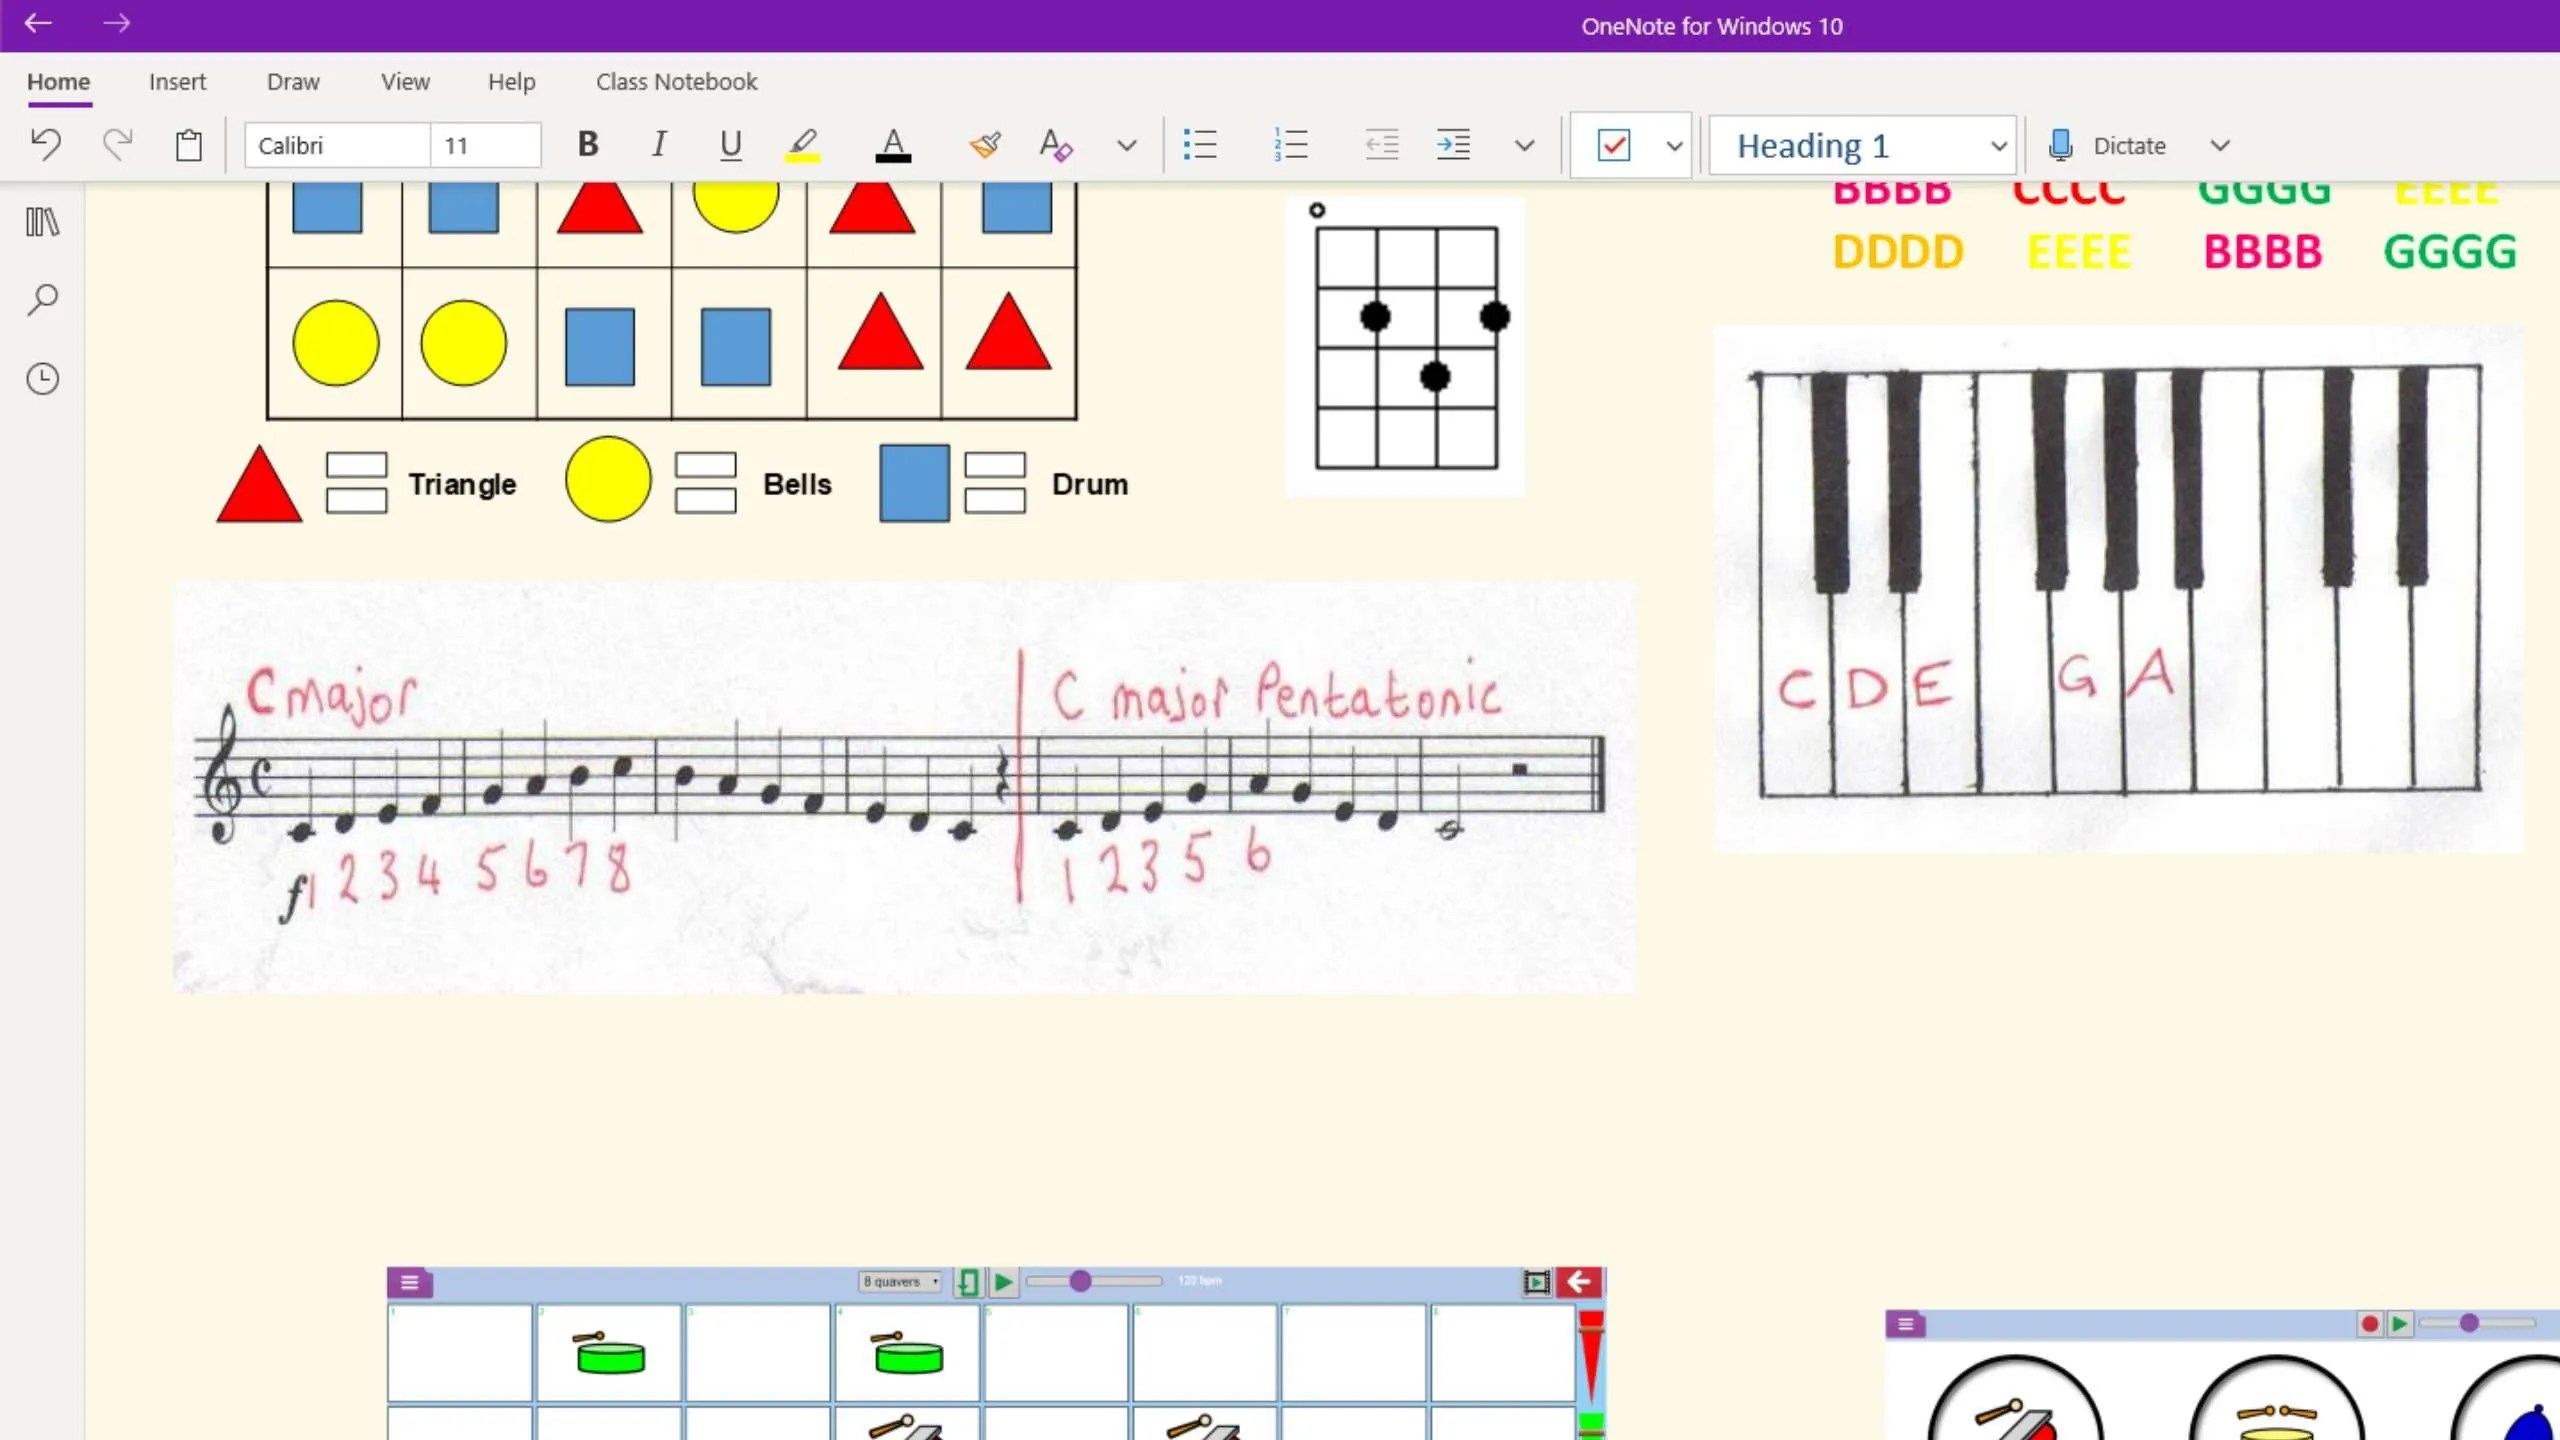Click the red back arrow in sequencer image
The width and height of the screenshot is (2560, 1440).
coord(1579,1282)
